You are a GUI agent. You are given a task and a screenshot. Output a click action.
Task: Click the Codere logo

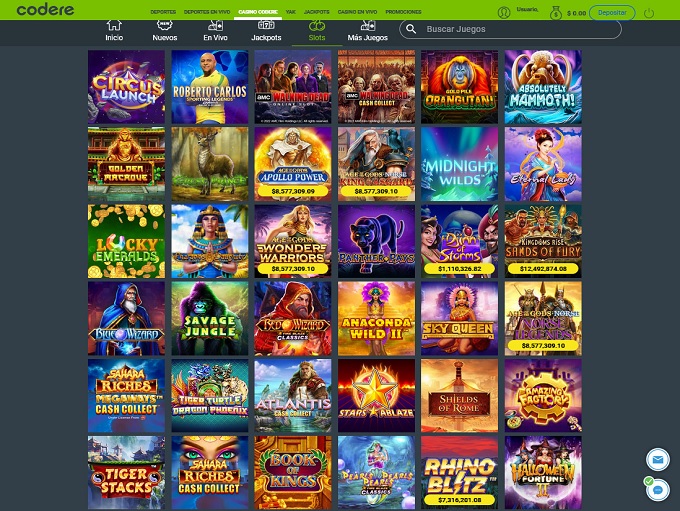point(45,10)
